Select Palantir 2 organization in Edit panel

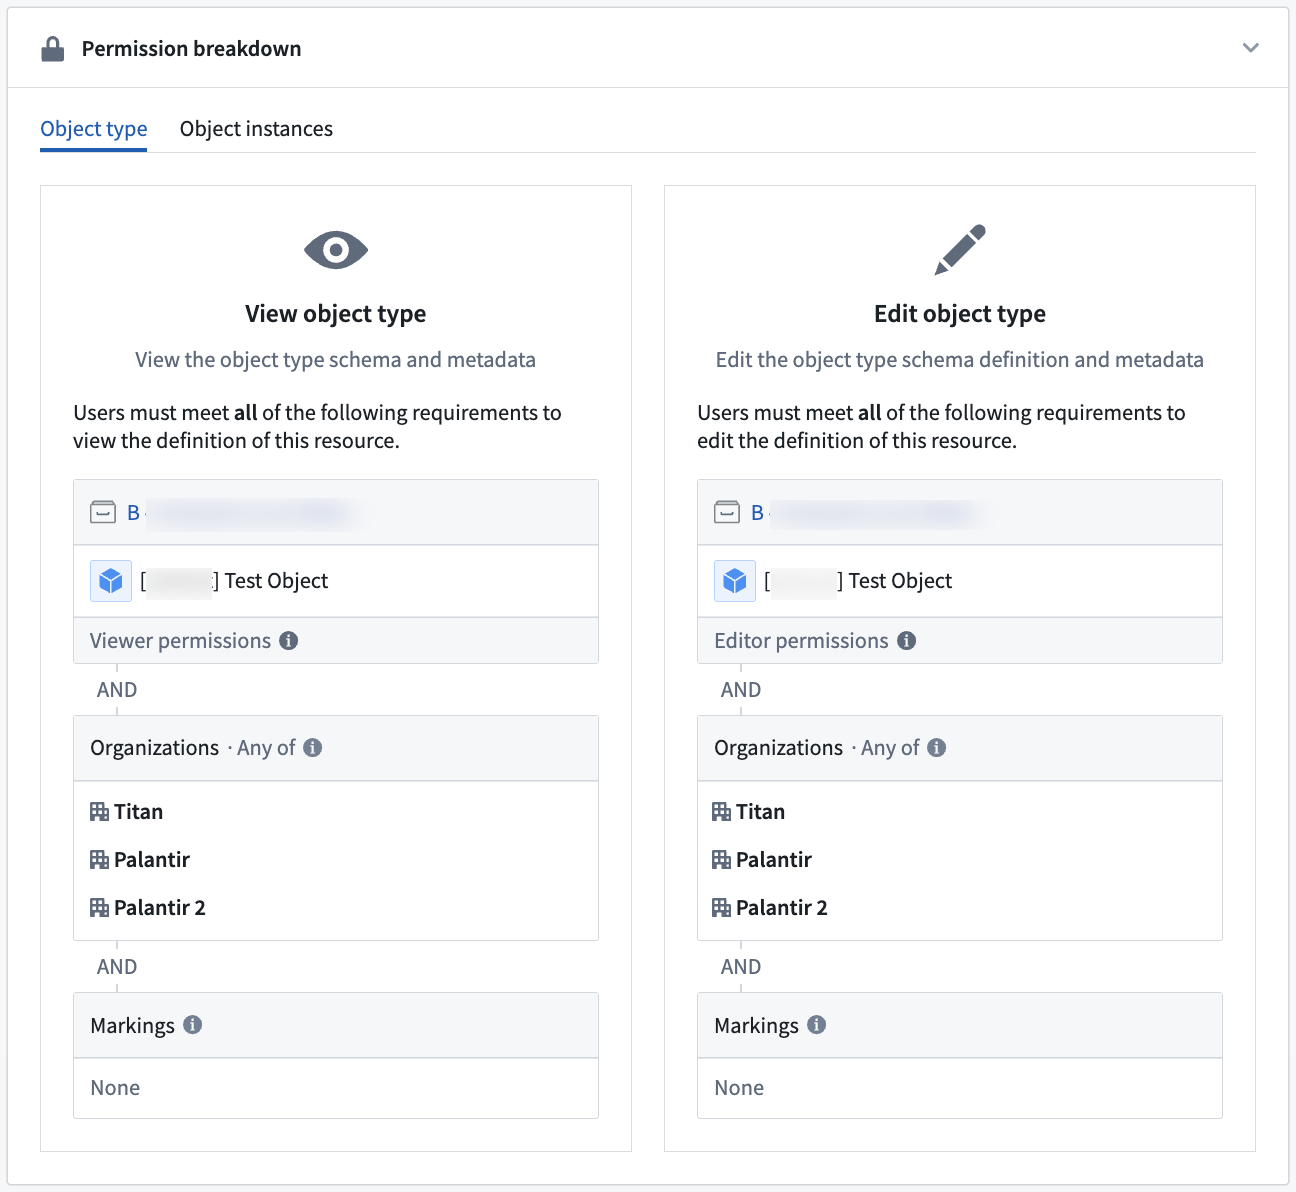[x=780, y=908]
